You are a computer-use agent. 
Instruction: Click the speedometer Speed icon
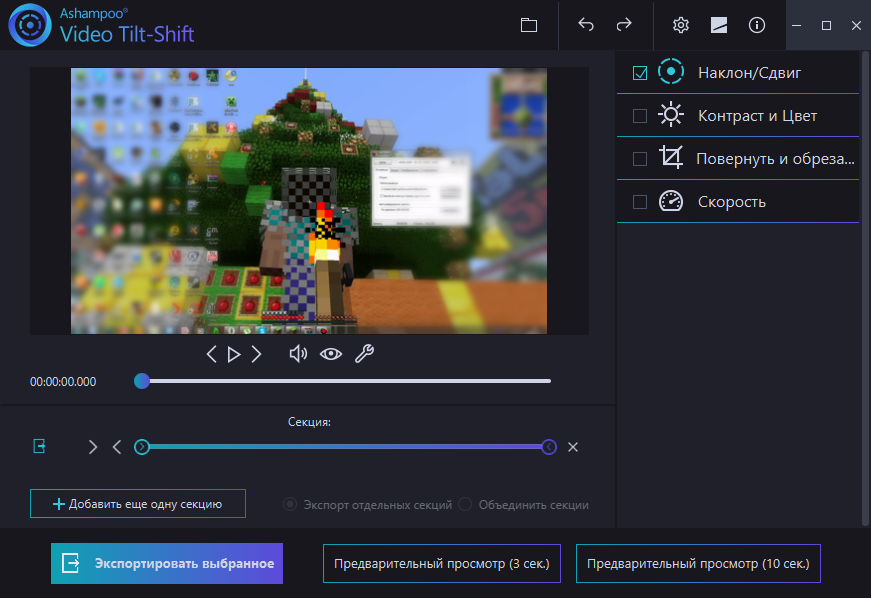coord(670,201)
